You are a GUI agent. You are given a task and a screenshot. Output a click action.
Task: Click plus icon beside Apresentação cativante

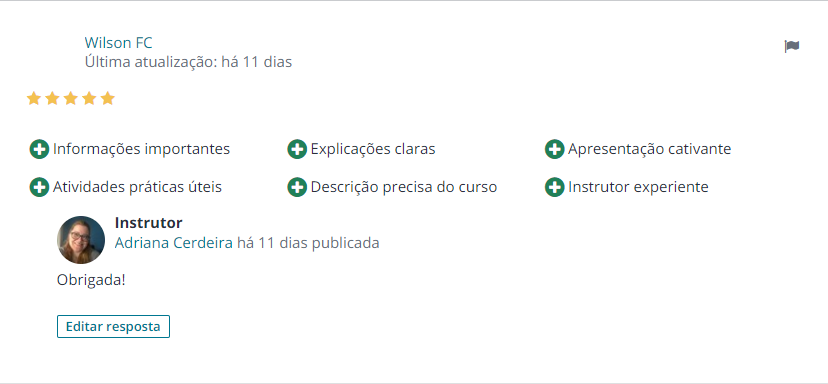click(554, 149)
